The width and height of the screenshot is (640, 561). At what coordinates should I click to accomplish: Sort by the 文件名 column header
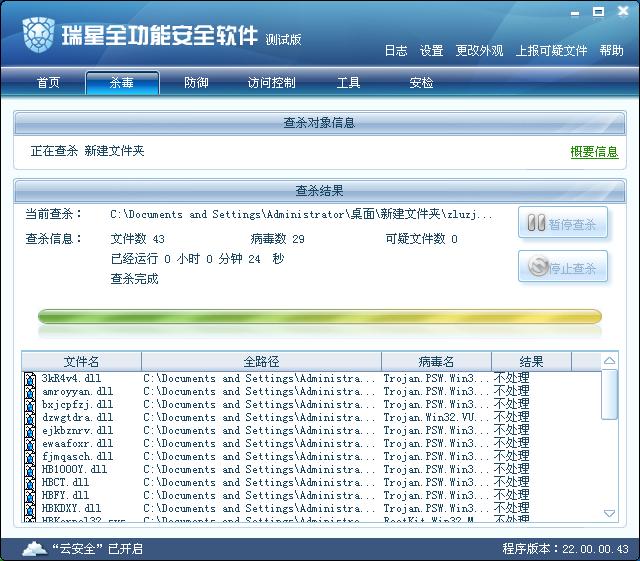(81, 361)
